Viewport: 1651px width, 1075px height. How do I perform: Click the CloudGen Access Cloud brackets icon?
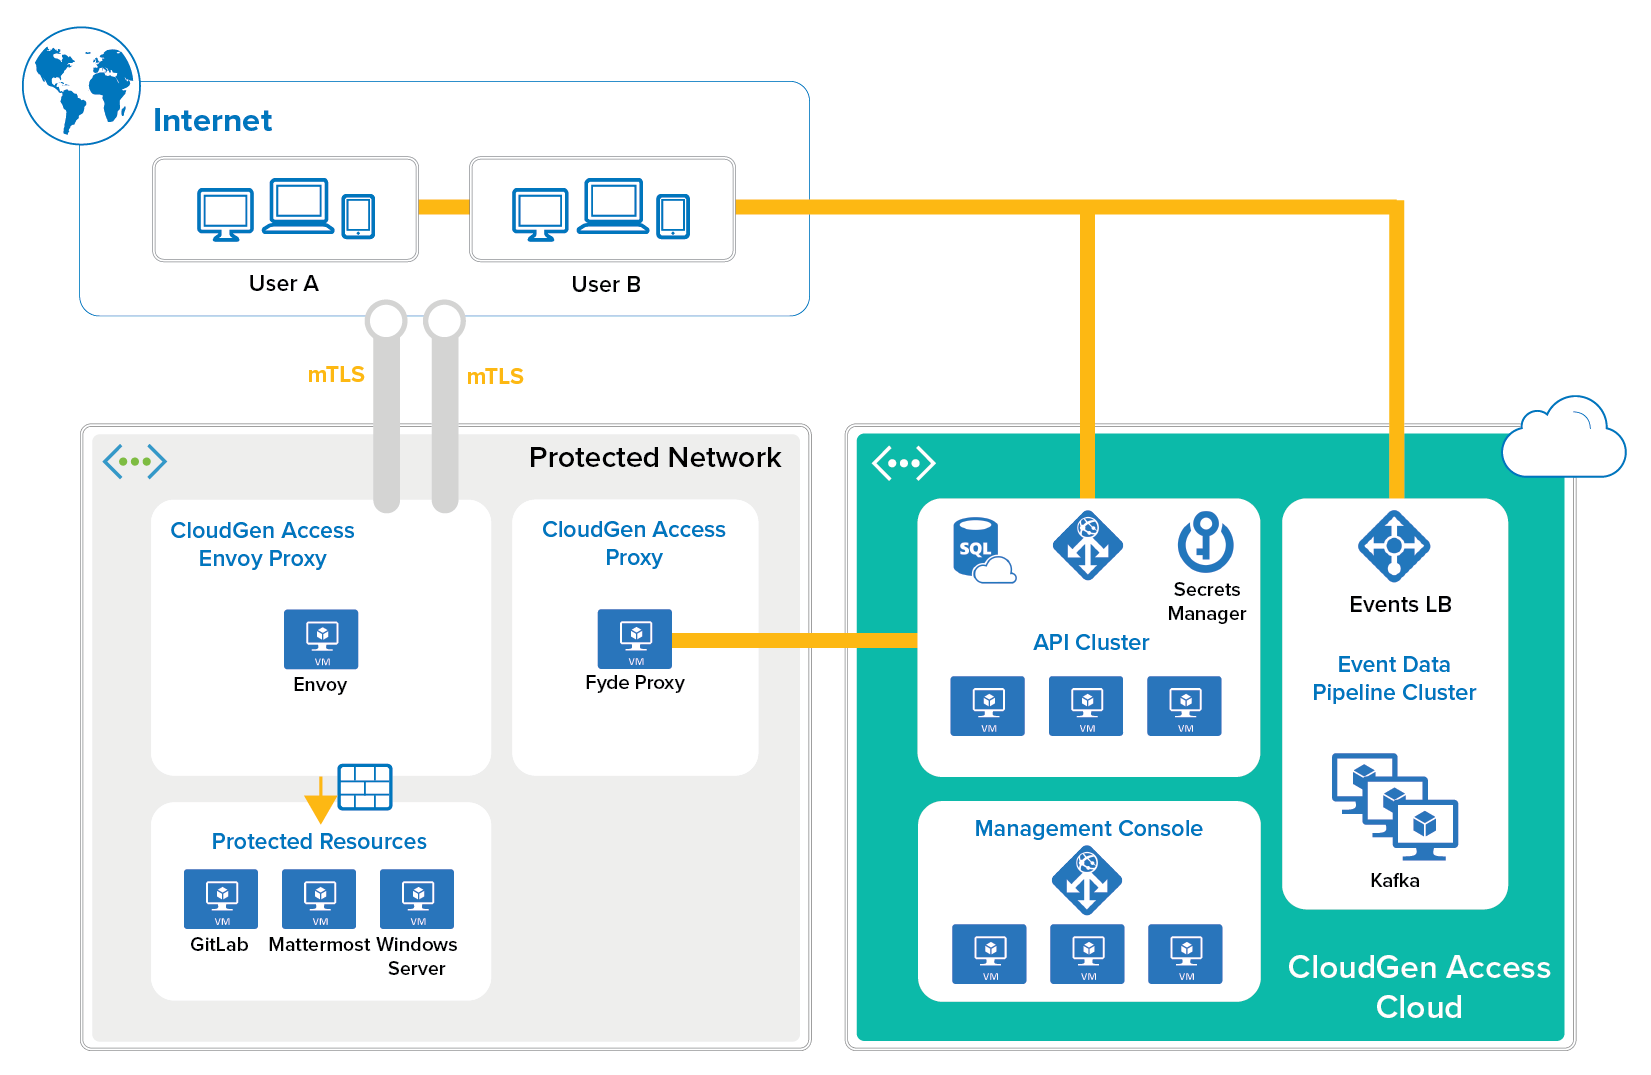tap(904, 463)
